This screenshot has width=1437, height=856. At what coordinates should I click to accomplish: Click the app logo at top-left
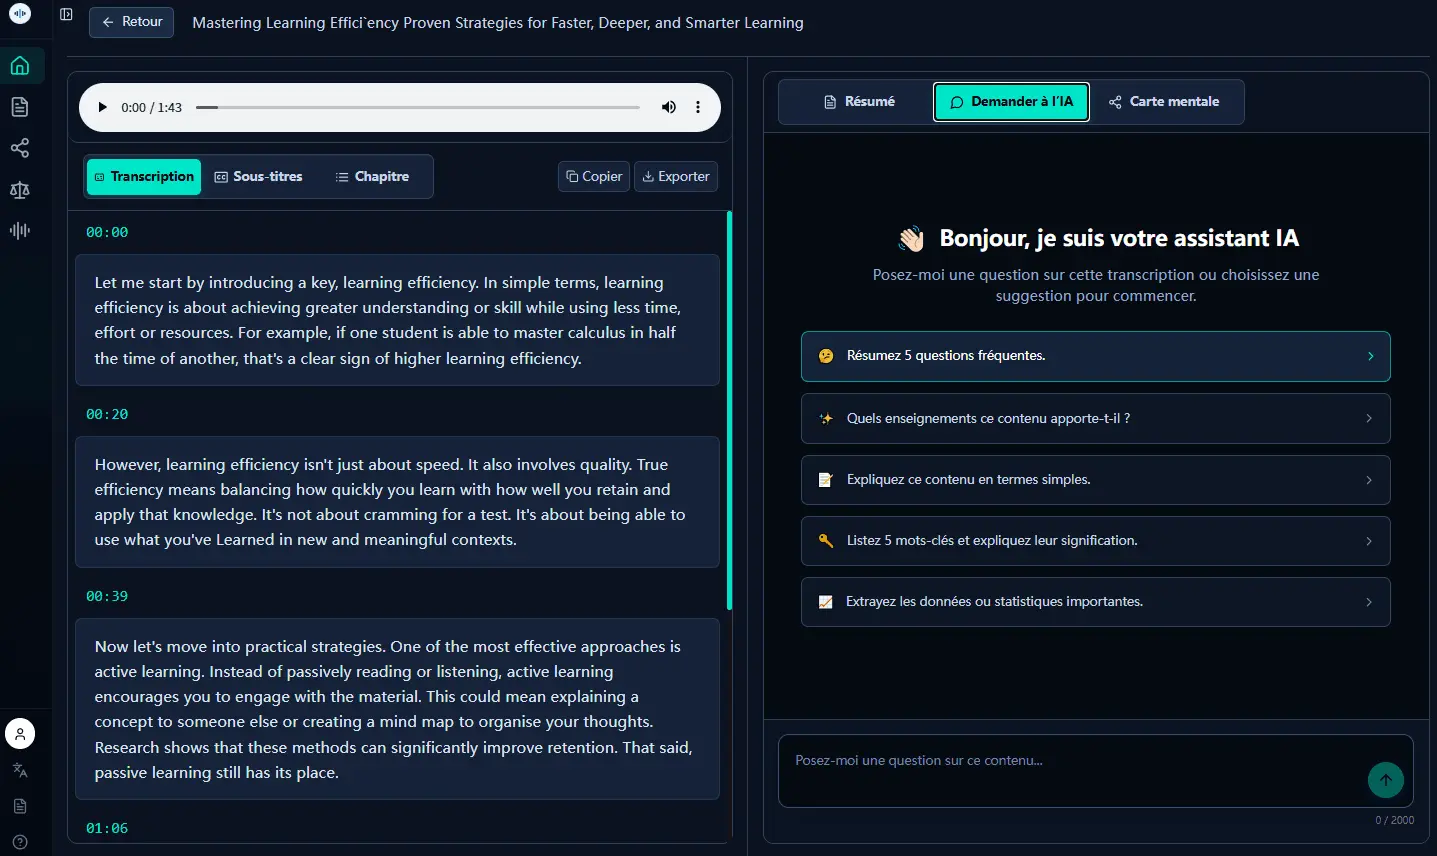pos(20,14)
